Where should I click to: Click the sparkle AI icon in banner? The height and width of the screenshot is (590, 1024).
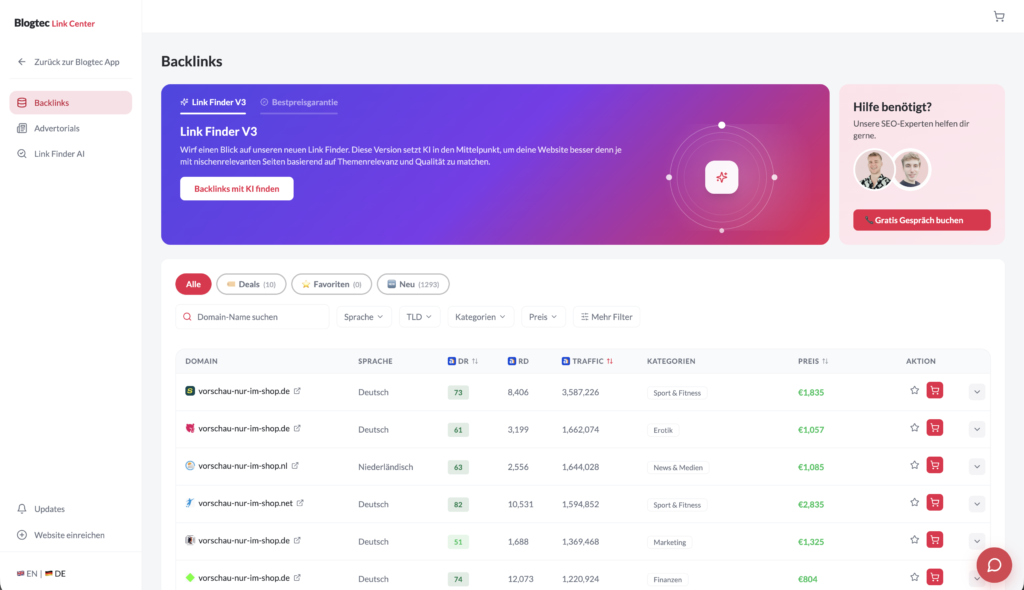(x=722, y=177)
